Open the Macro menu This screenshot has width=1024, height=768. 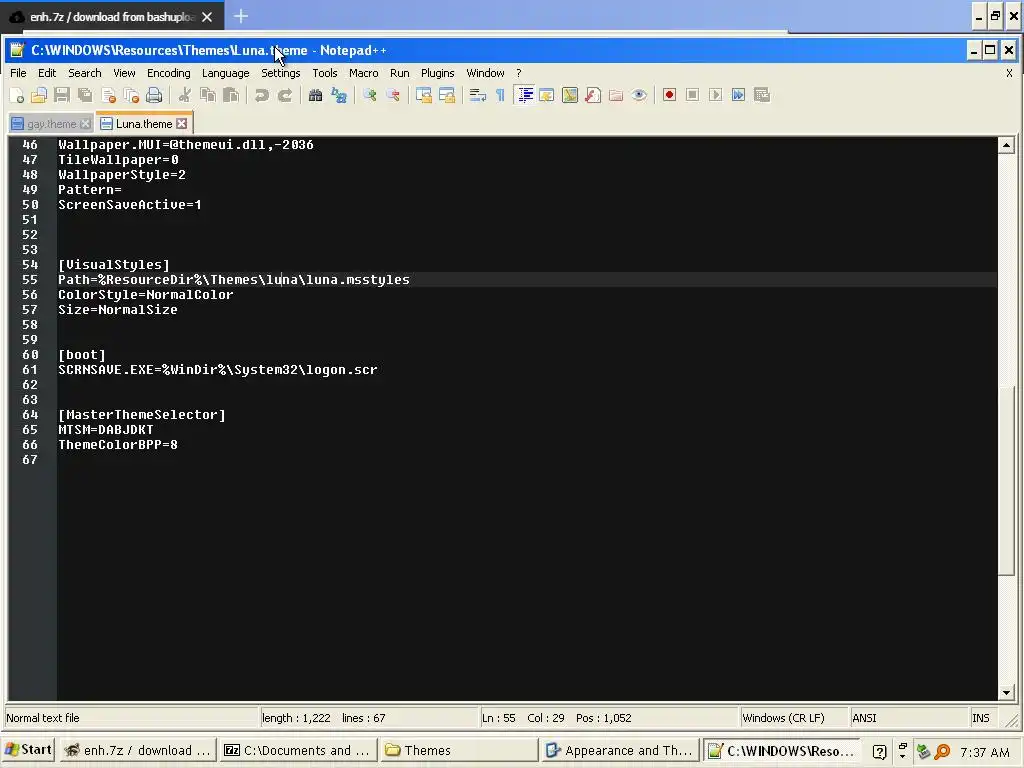[364, 73]
